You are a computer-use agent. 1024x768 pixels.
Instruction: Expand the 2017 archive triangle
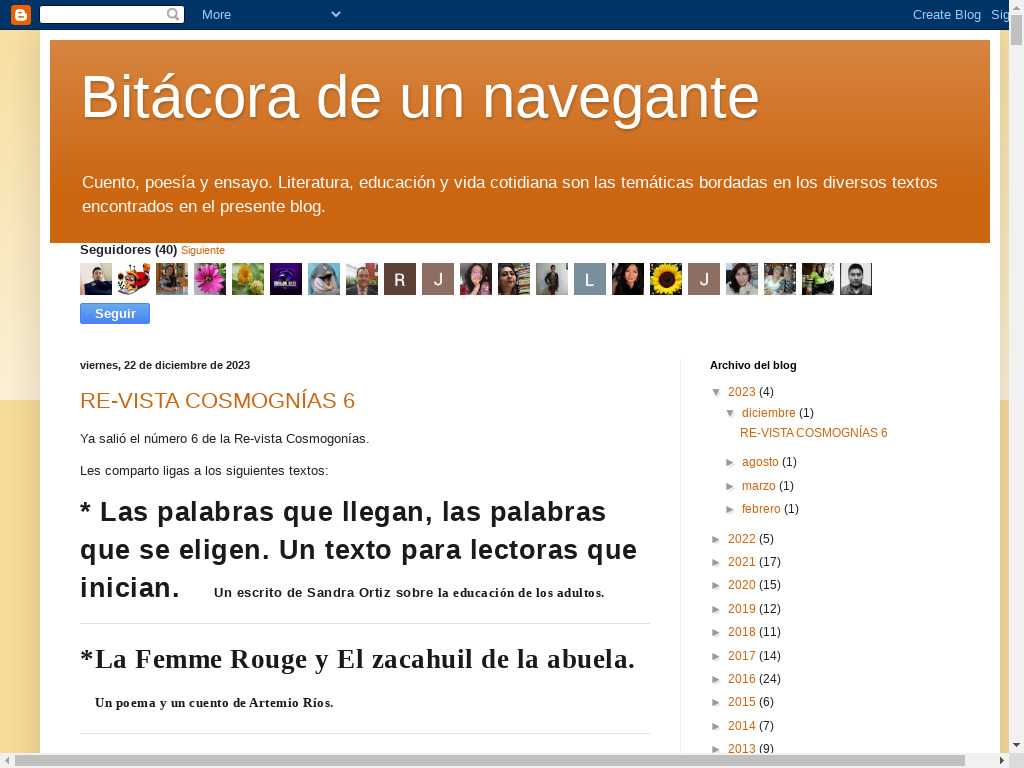(x=716, y=656)
